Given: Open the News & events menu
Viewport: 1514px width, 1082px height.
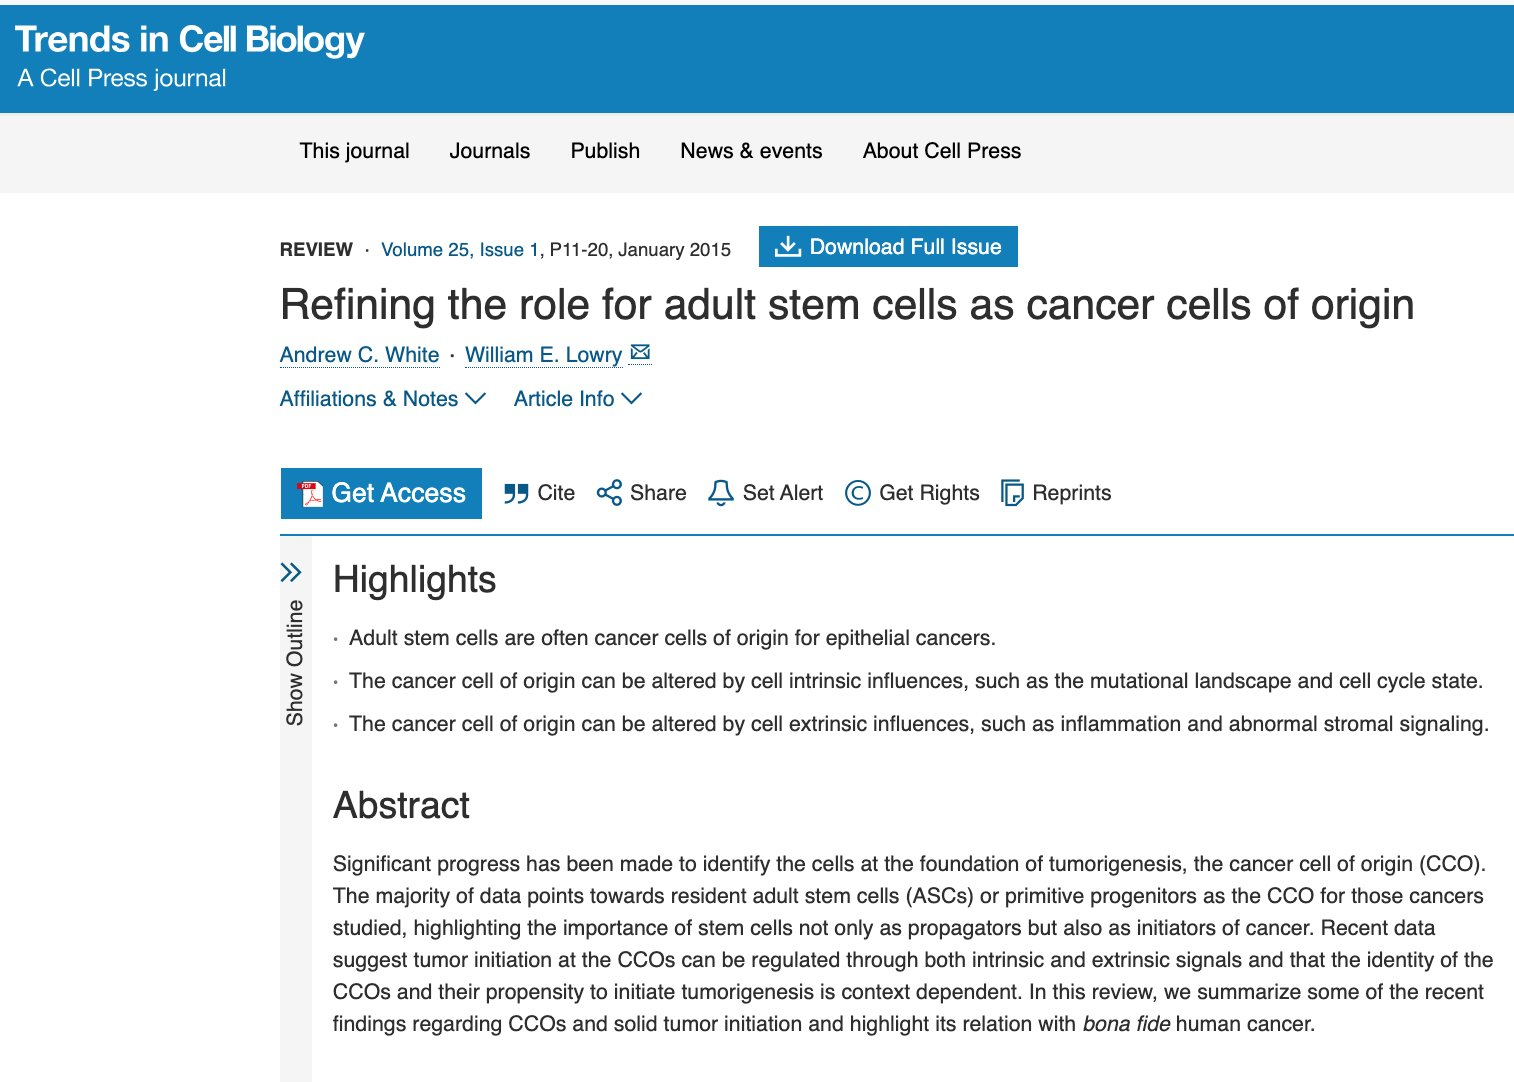Looking at the screenshot, I should pyautogui.click(x=751, y=151).
